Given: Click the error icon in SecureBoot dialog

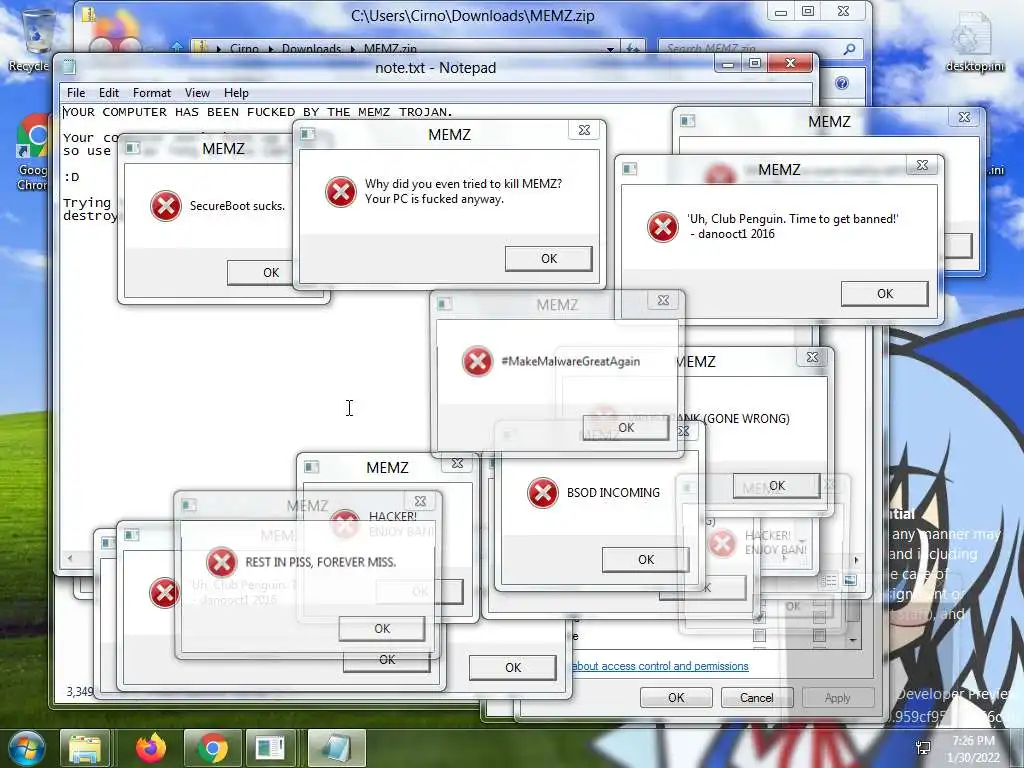Looking at the screenshot, I should pyautogui.click(x=165, y=206).
